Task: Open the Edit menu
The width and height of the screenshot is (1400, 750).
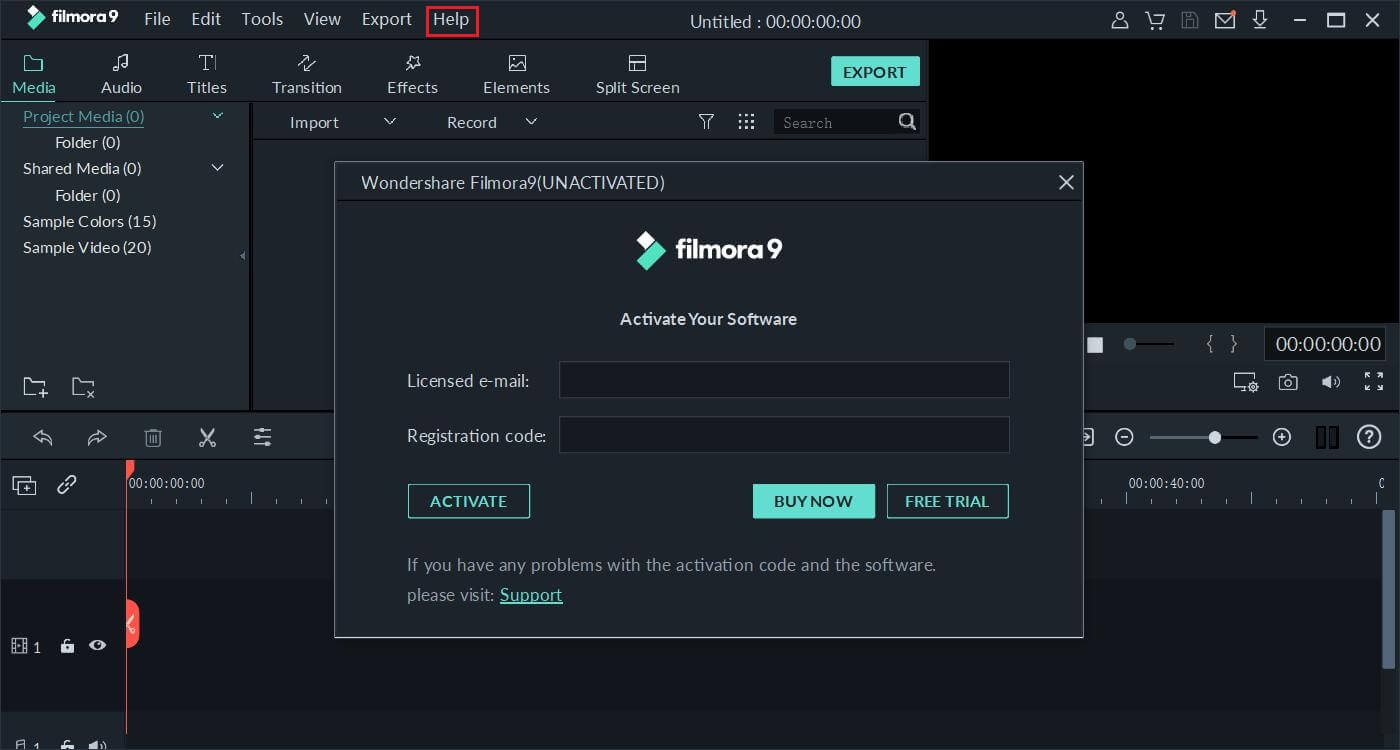Action: (x=206, y=19)
